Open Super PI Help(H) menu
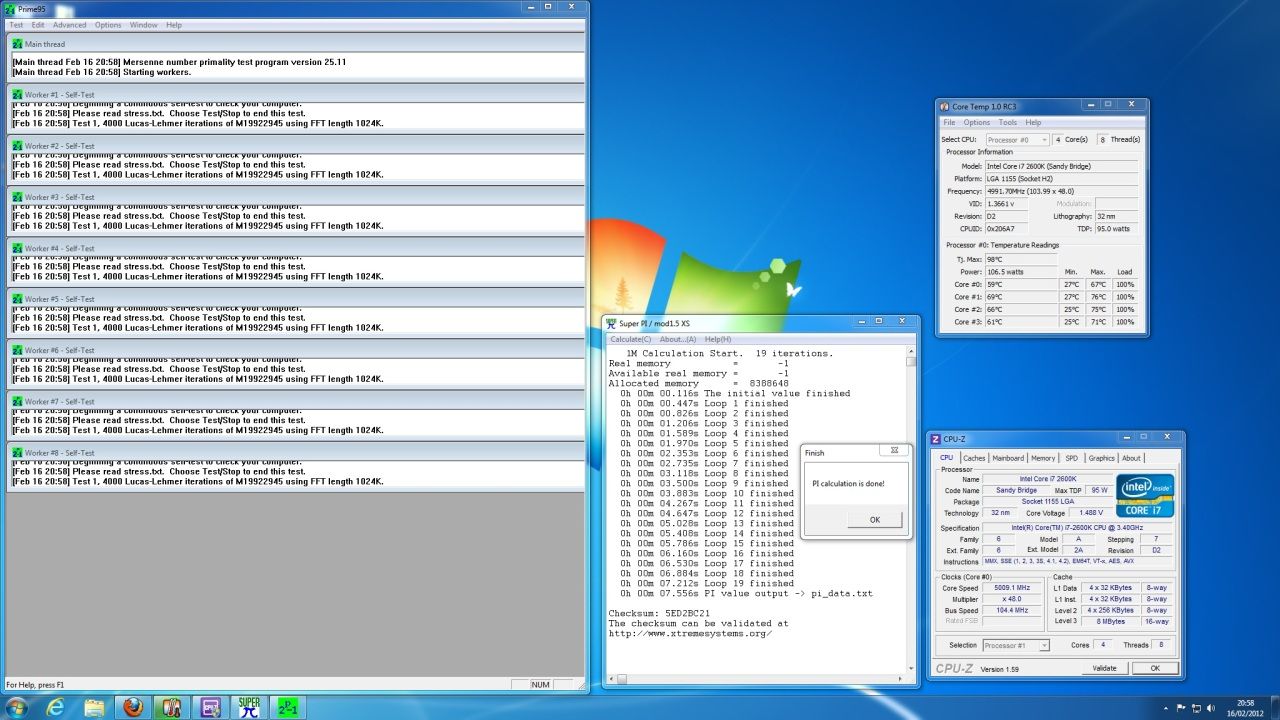1280x720 pixels. (x=718, y=339)
